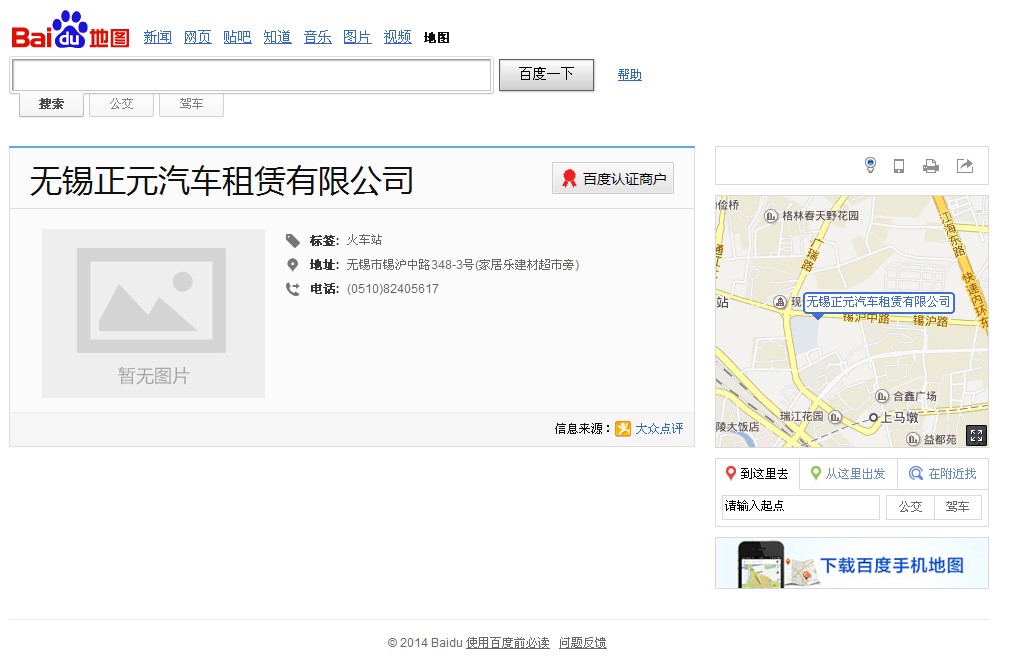Click the share arrow icon

[x=964, y=166]
